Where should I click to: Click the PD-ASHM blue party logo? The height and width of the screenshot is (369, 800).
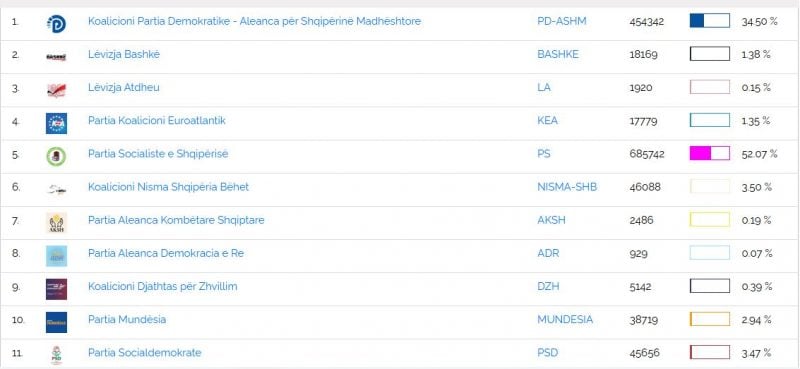[56, 23]
